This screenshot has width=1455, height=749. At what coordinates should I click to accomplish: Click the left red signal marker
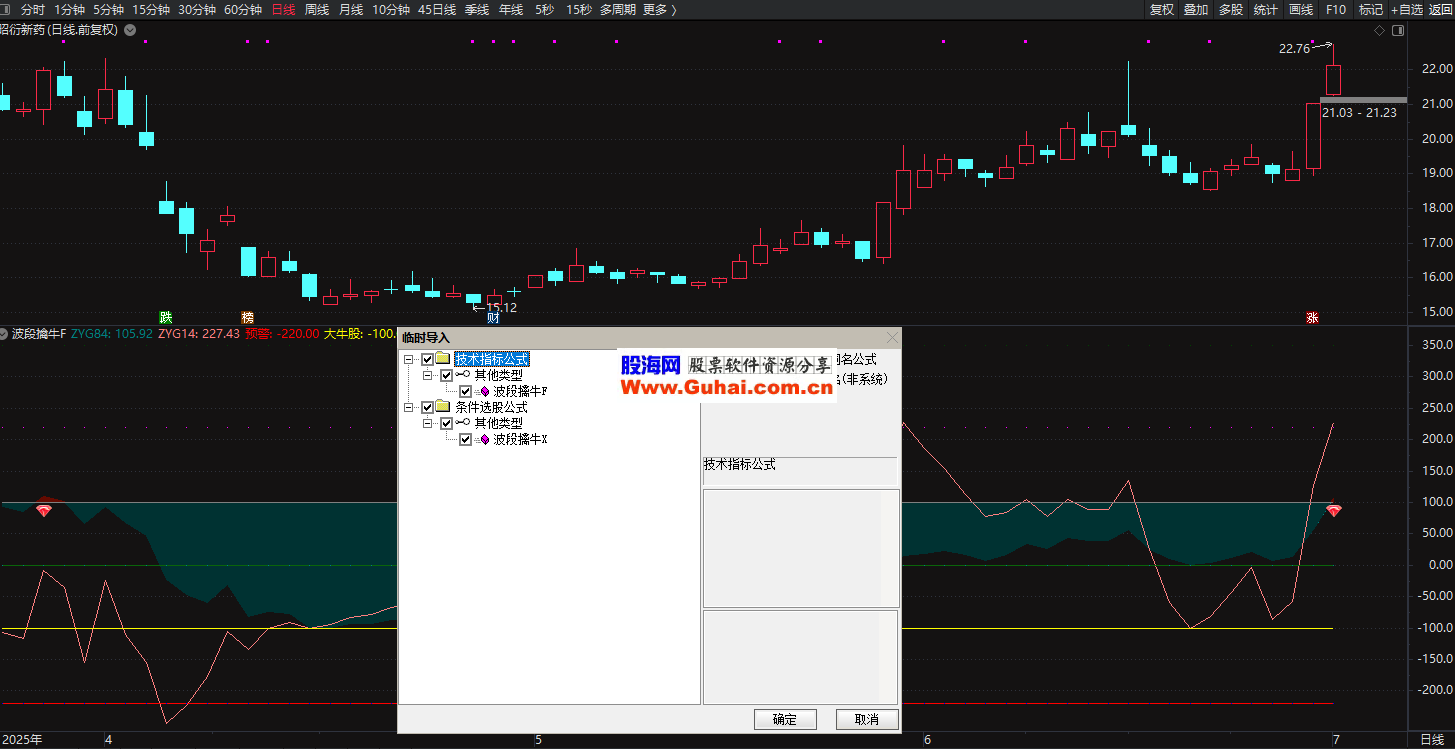[43, 510]
